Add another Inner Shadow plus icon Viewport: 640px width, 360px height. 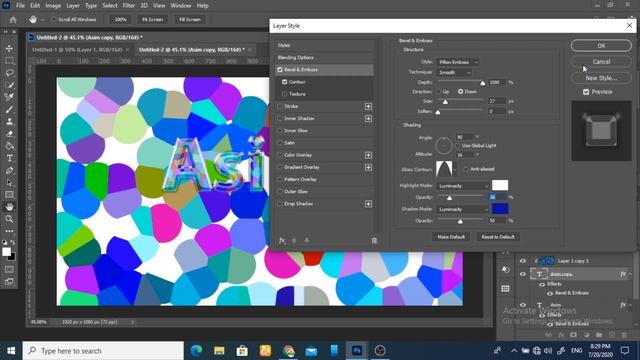[368, 118]
